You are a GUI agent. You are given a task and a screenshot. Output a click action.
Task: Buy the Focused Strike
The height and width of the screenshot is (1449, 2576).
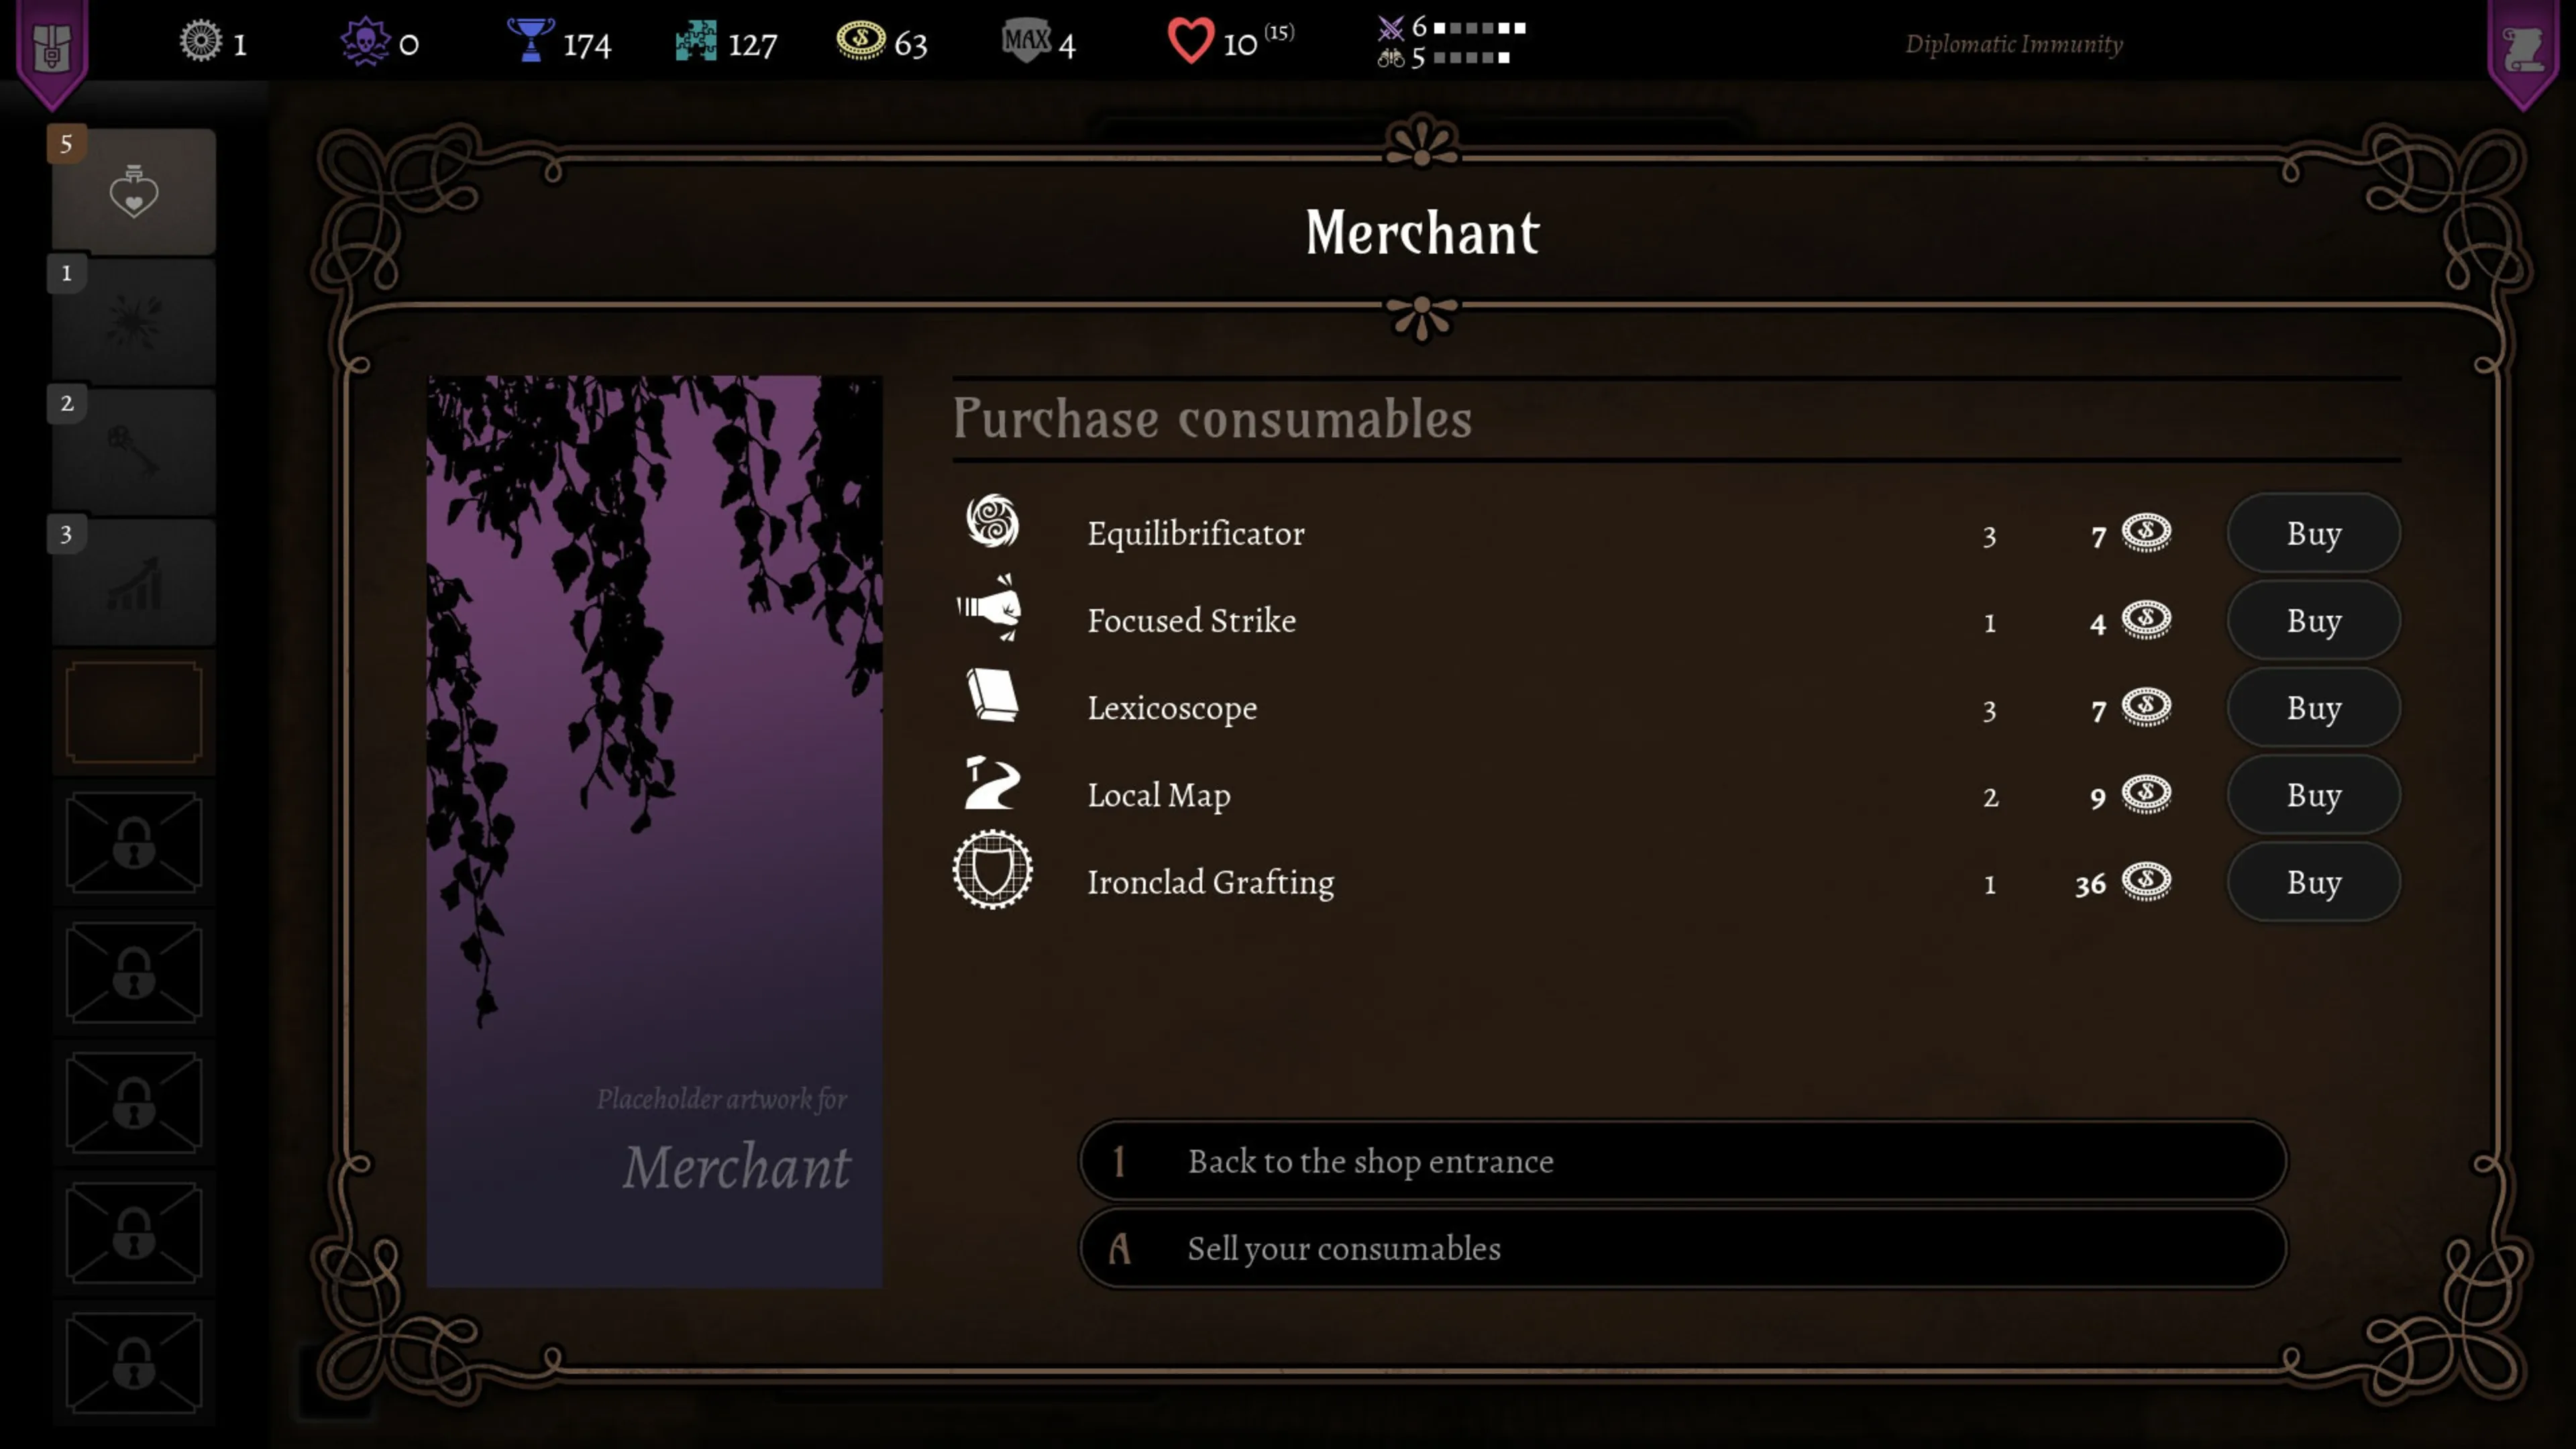(2313, 620)
